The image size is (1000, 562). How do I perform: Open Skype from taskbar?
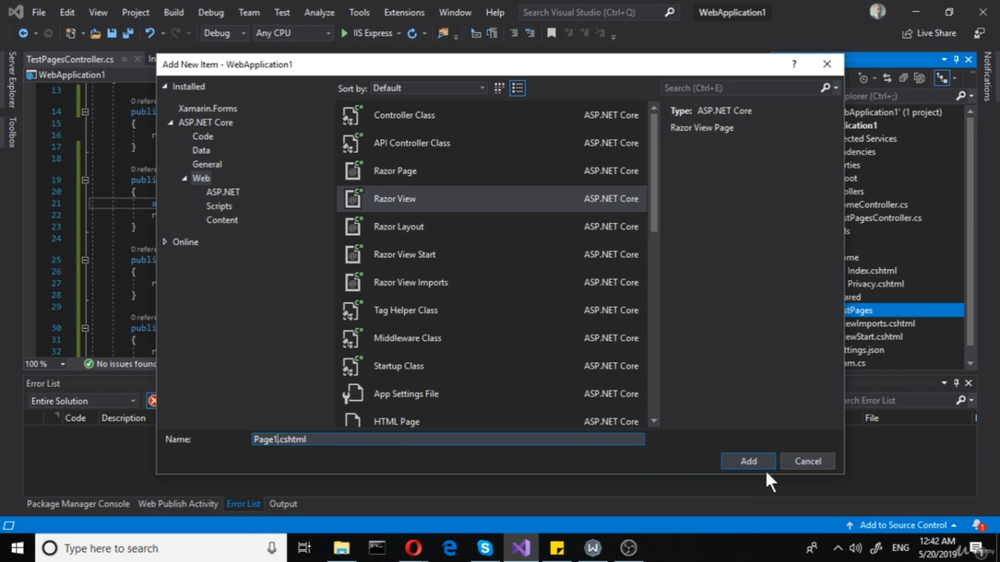[485, 548]
